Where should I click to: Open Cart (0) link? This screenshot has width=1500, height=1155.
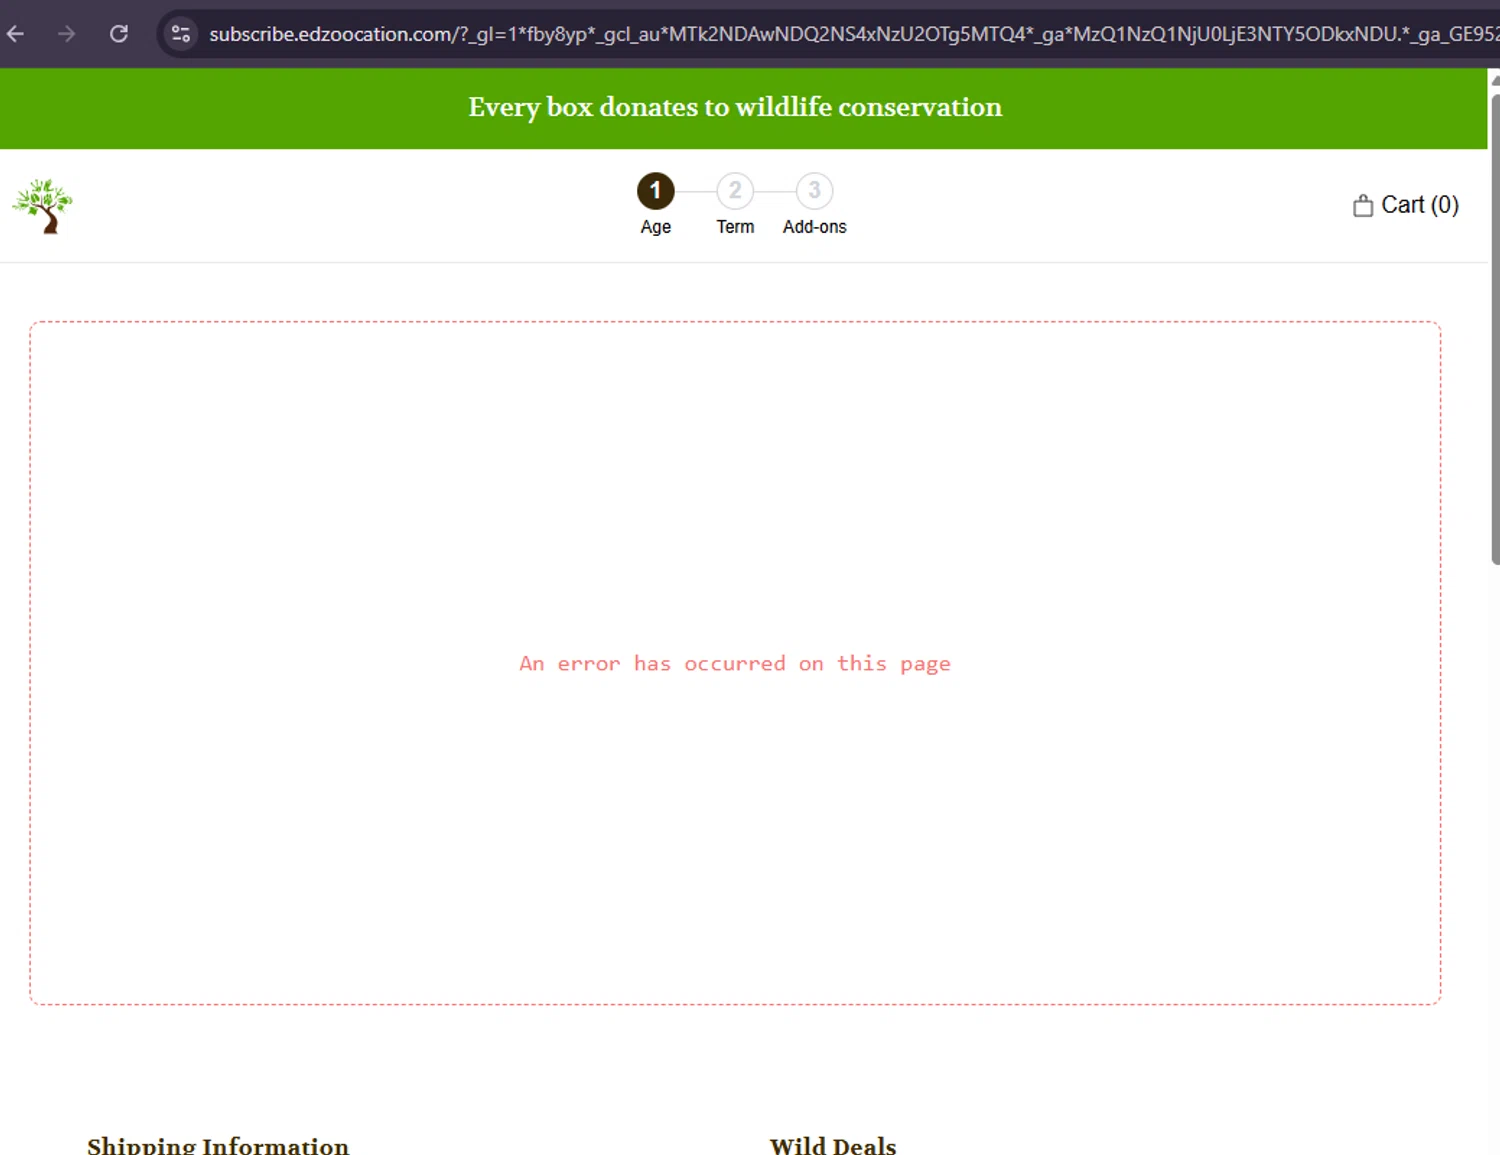click(x=1406, y=205)
